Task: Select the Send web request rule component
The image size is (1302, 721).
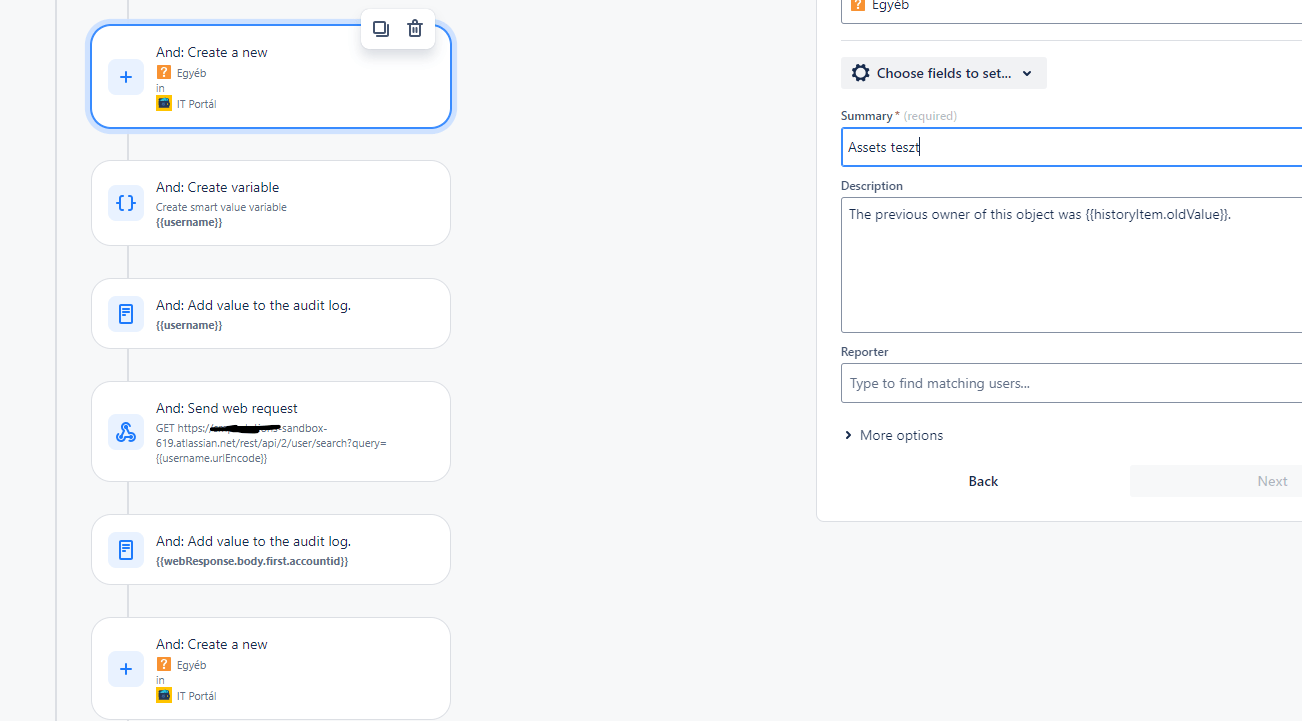Action: click(270, 431)
